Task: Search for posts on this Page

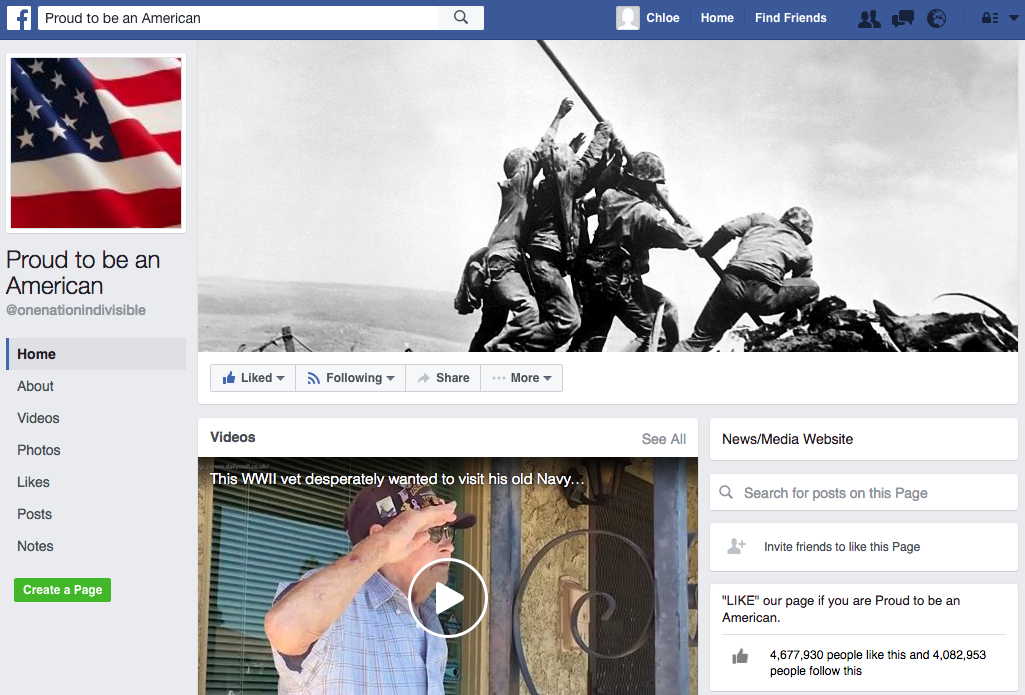Action: point(864,493)
